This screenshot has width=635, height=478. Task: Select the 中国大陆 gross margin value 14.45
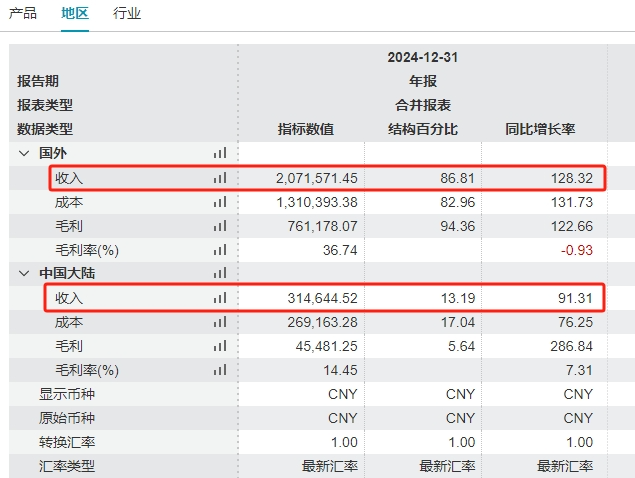340,370
